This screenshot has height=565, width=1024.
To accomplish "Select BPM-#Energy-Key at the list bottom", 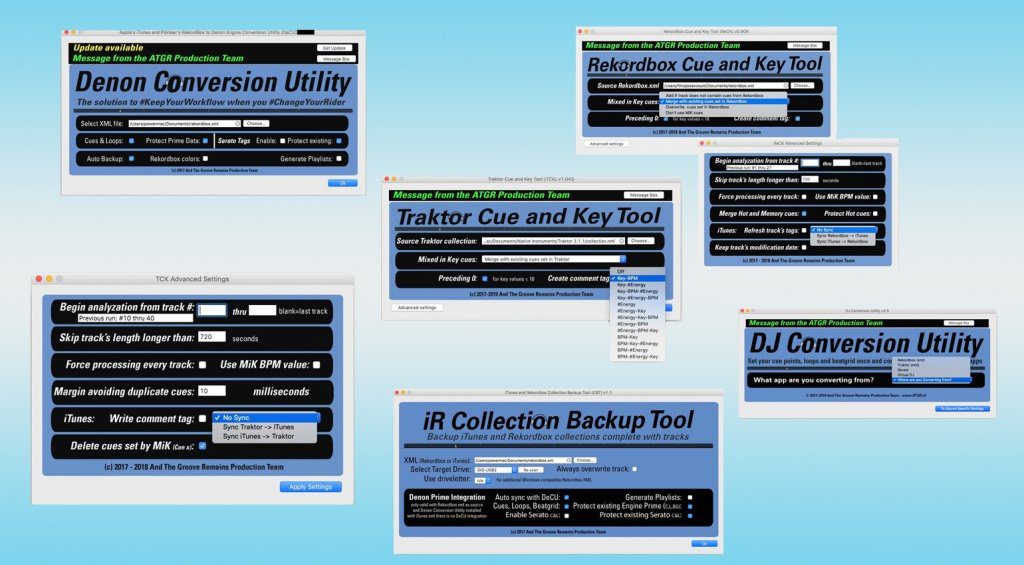I will point(638,357).
